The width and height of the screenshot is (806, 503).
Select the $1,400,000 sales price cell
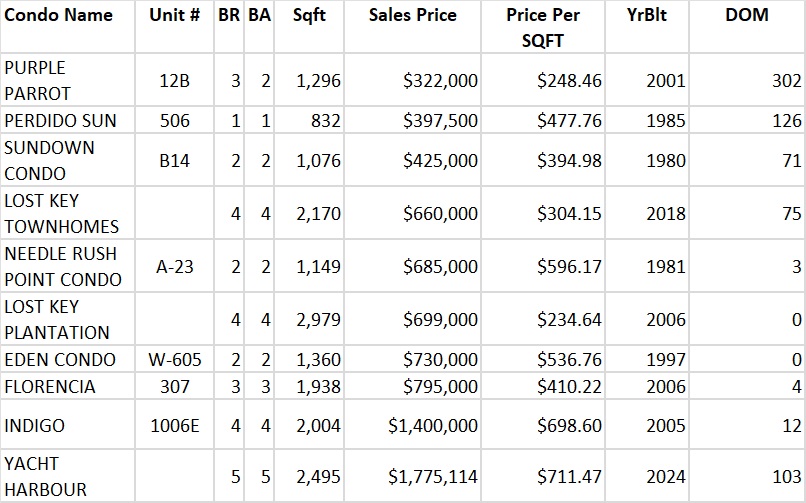(412, 425)
